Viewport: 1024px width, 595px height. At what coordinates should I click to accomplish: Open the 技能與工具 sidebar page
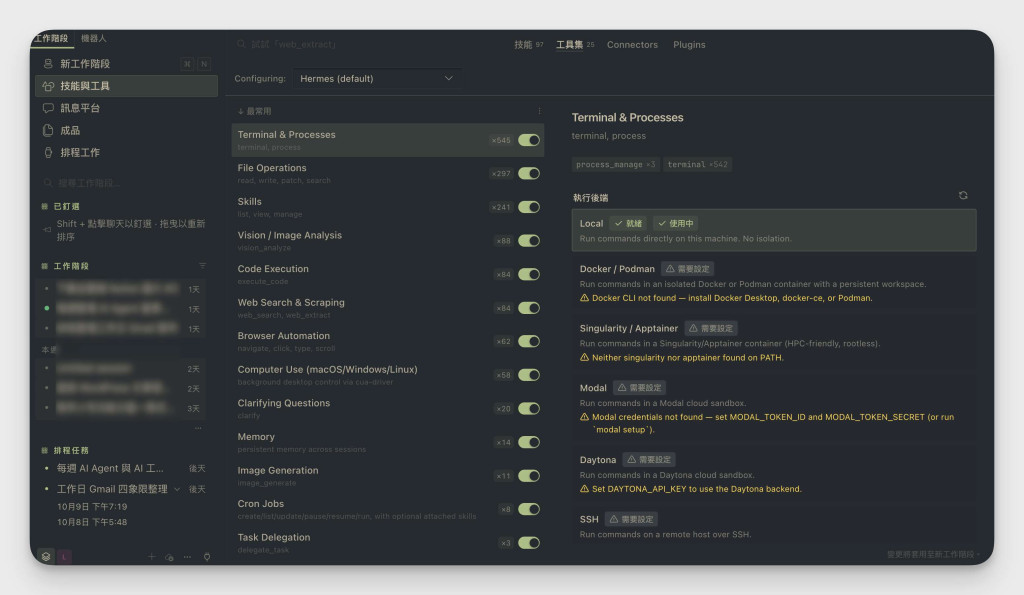pyautogui.click(x=127, y=86)
